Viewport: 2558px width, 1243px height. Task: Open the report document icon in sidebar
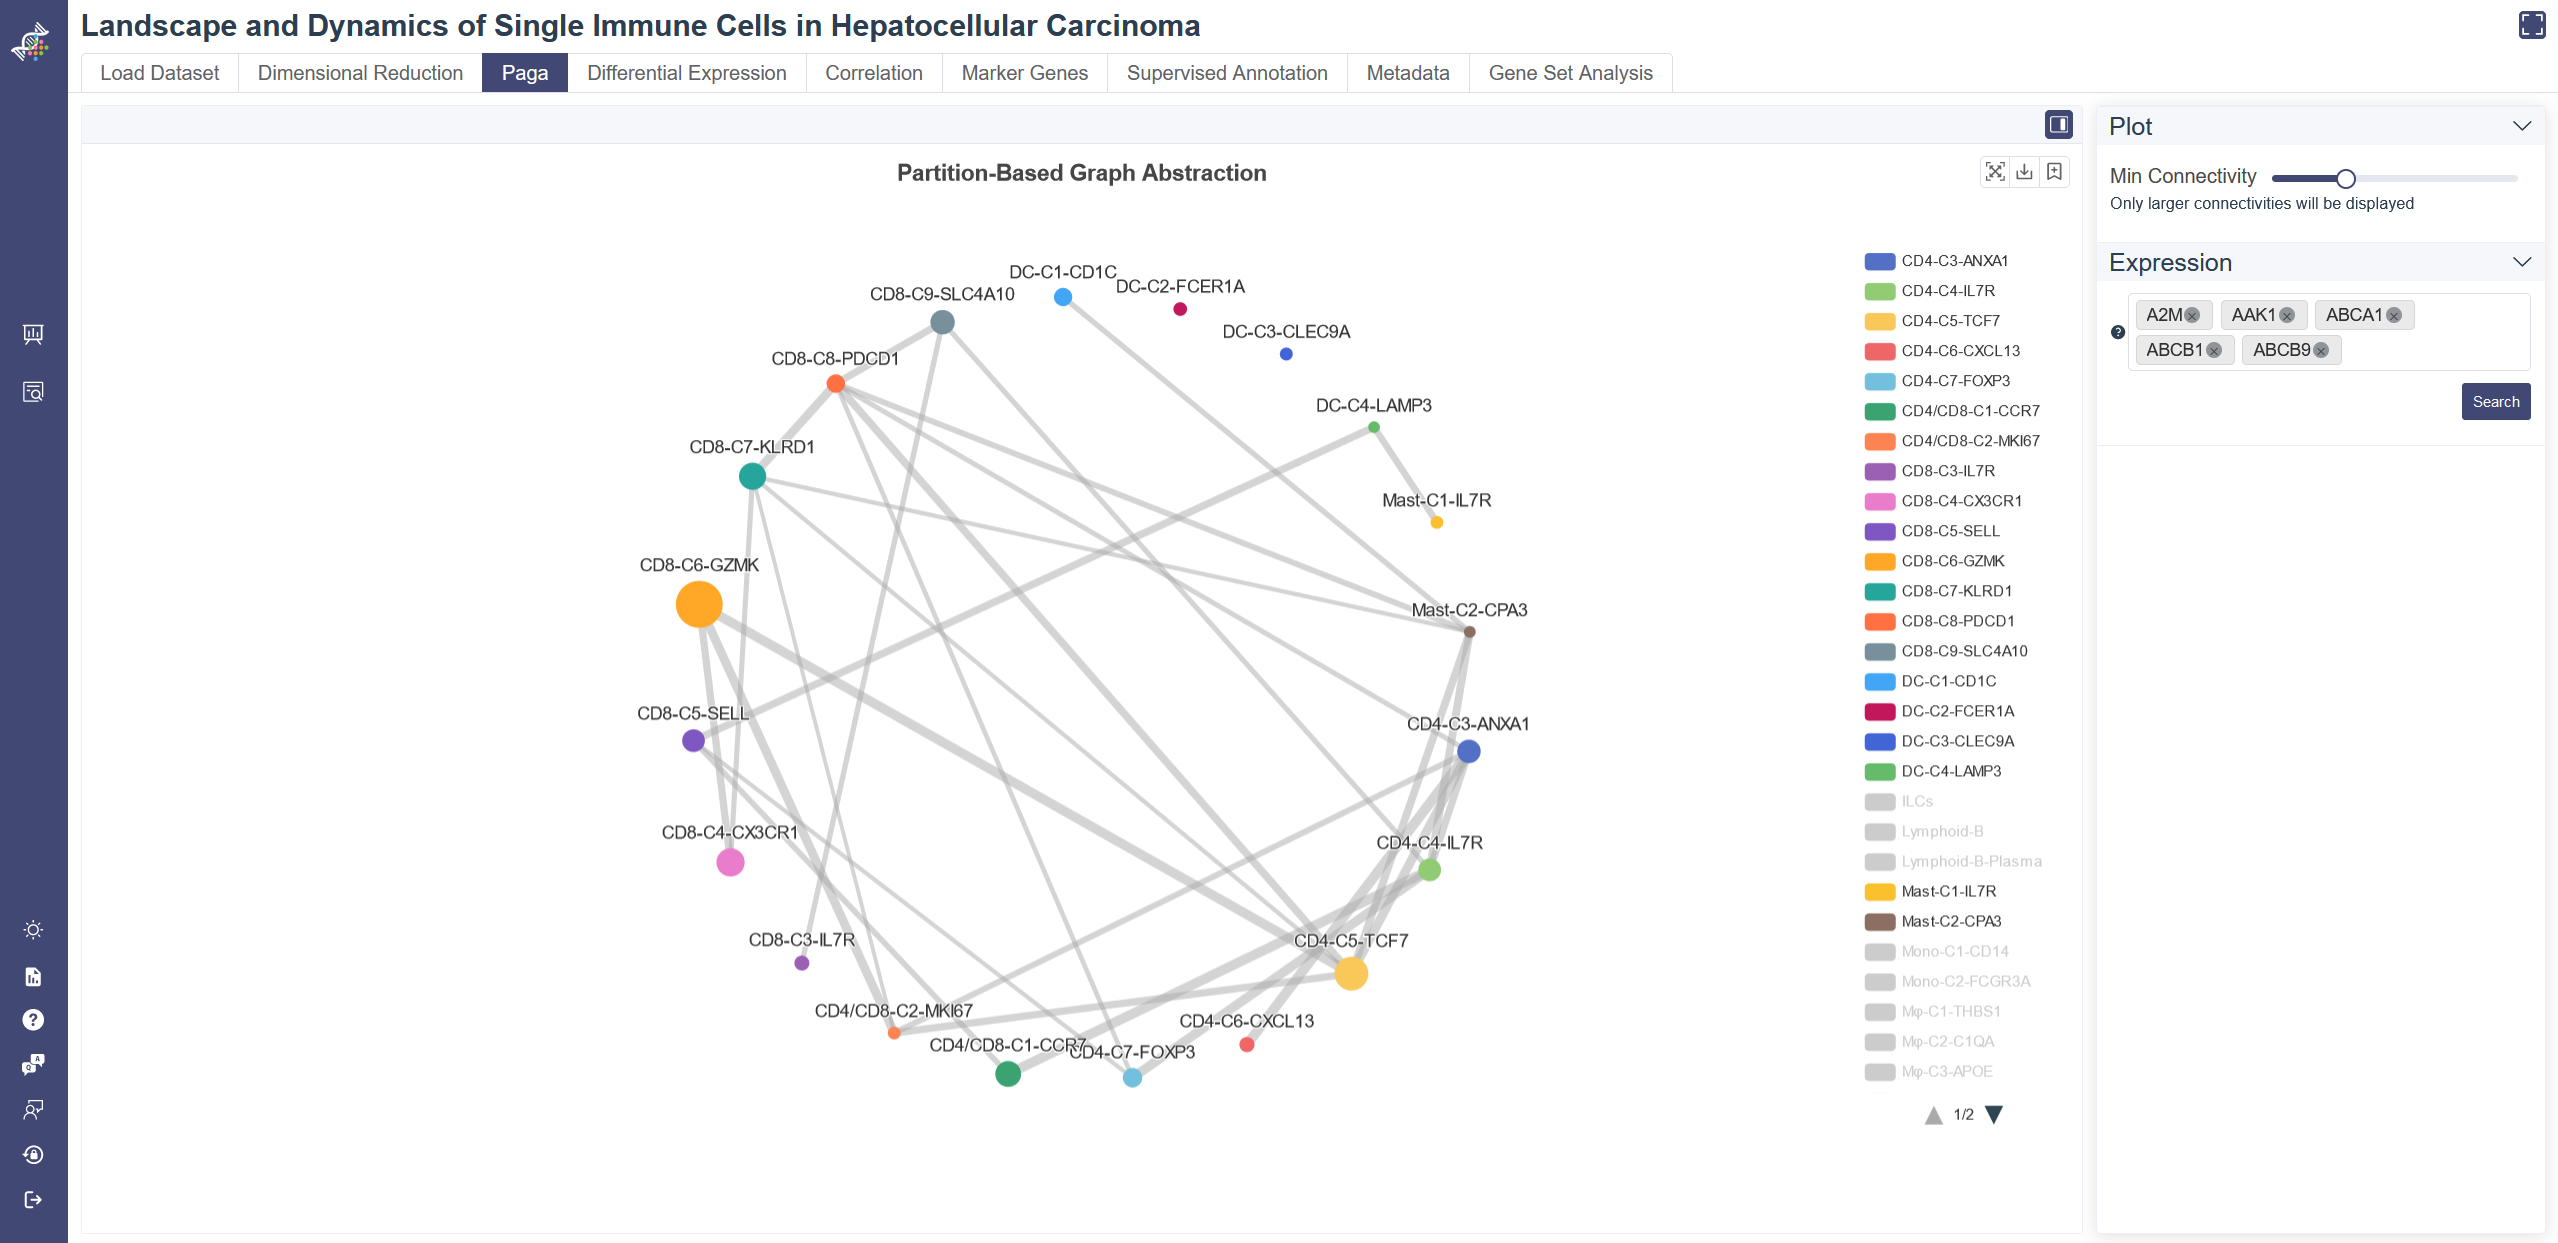coord(33,976)
